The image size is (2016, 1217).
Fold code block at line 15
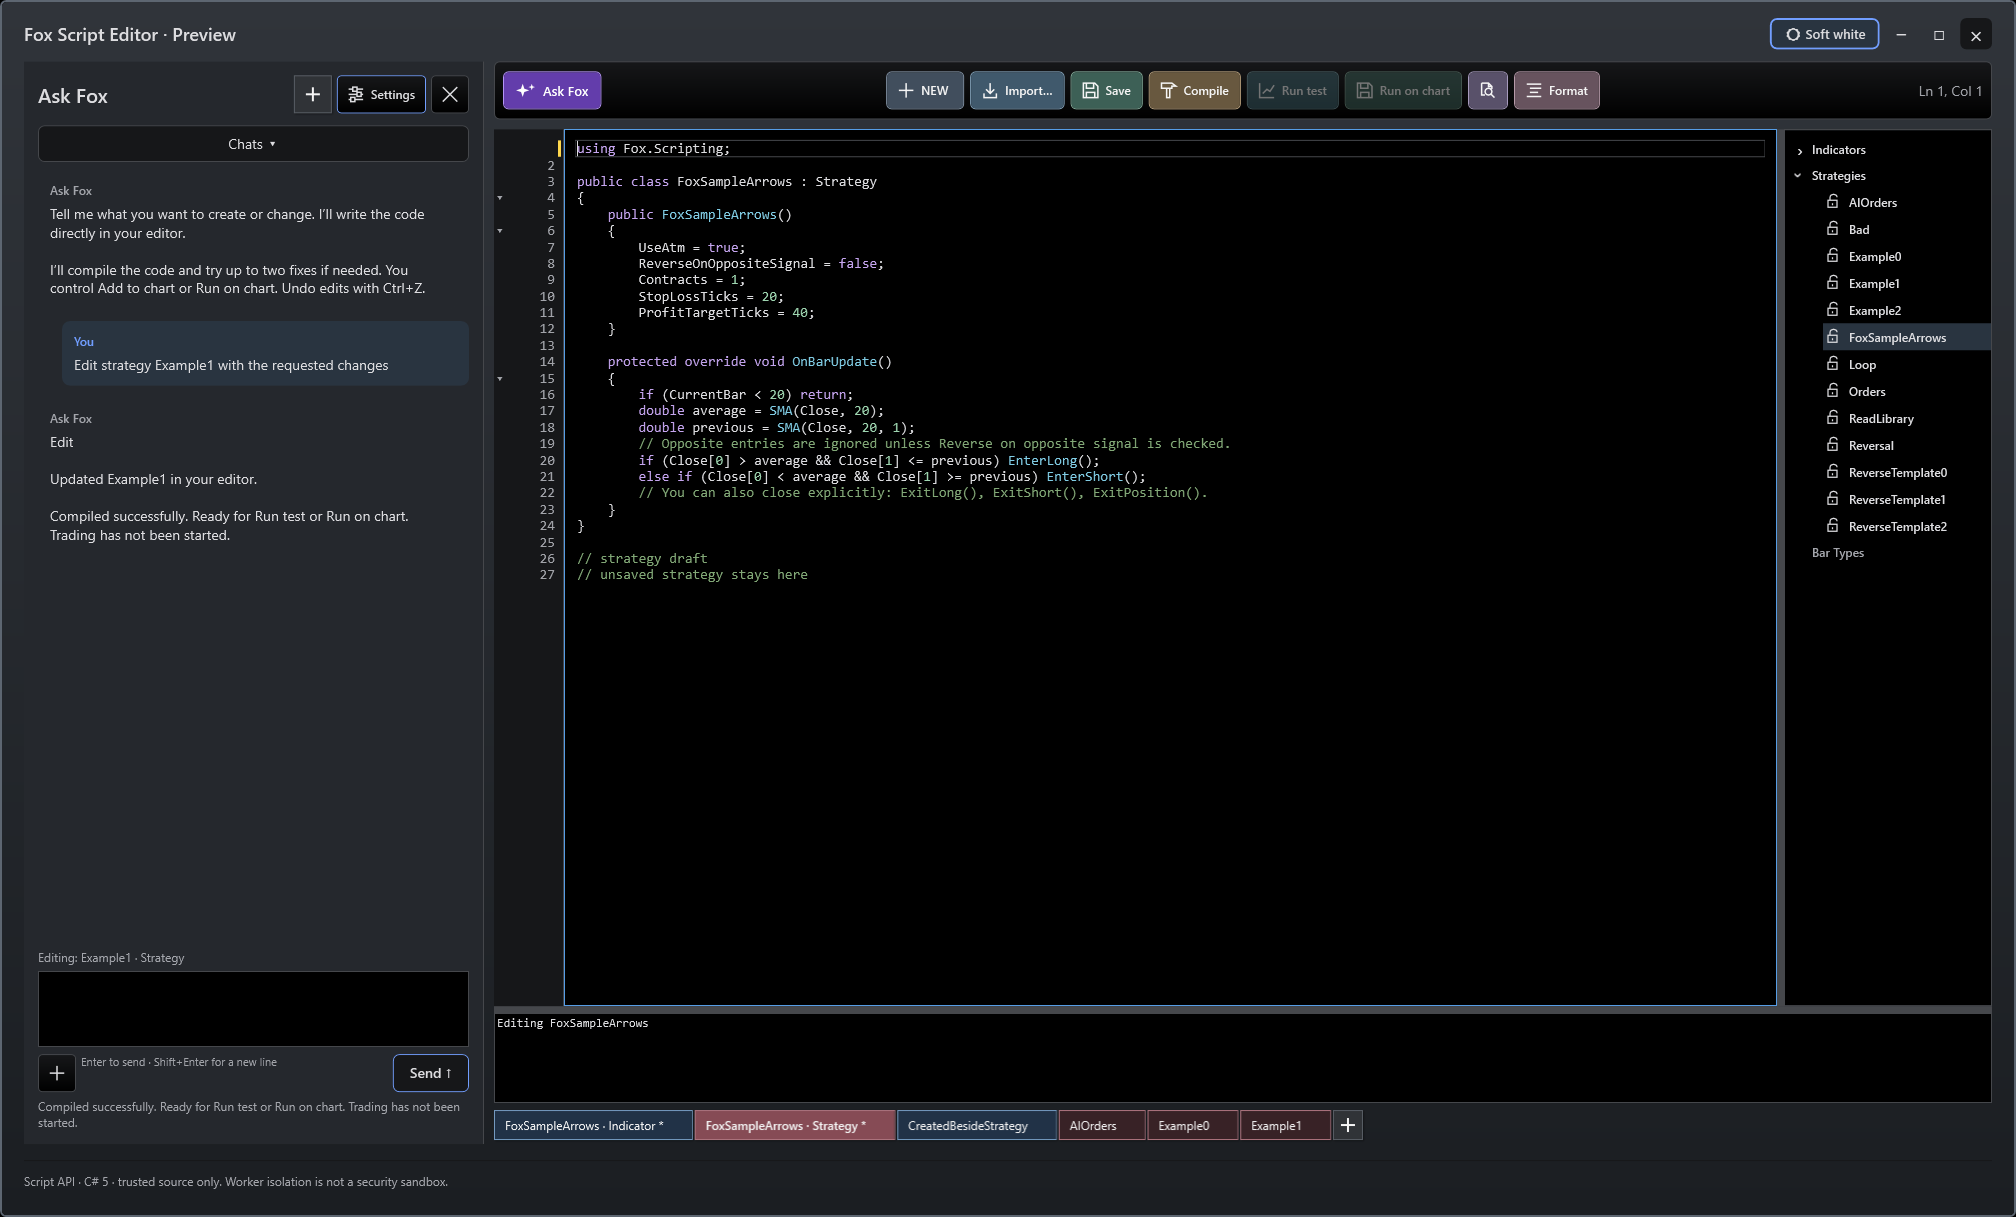click(500, 379)
